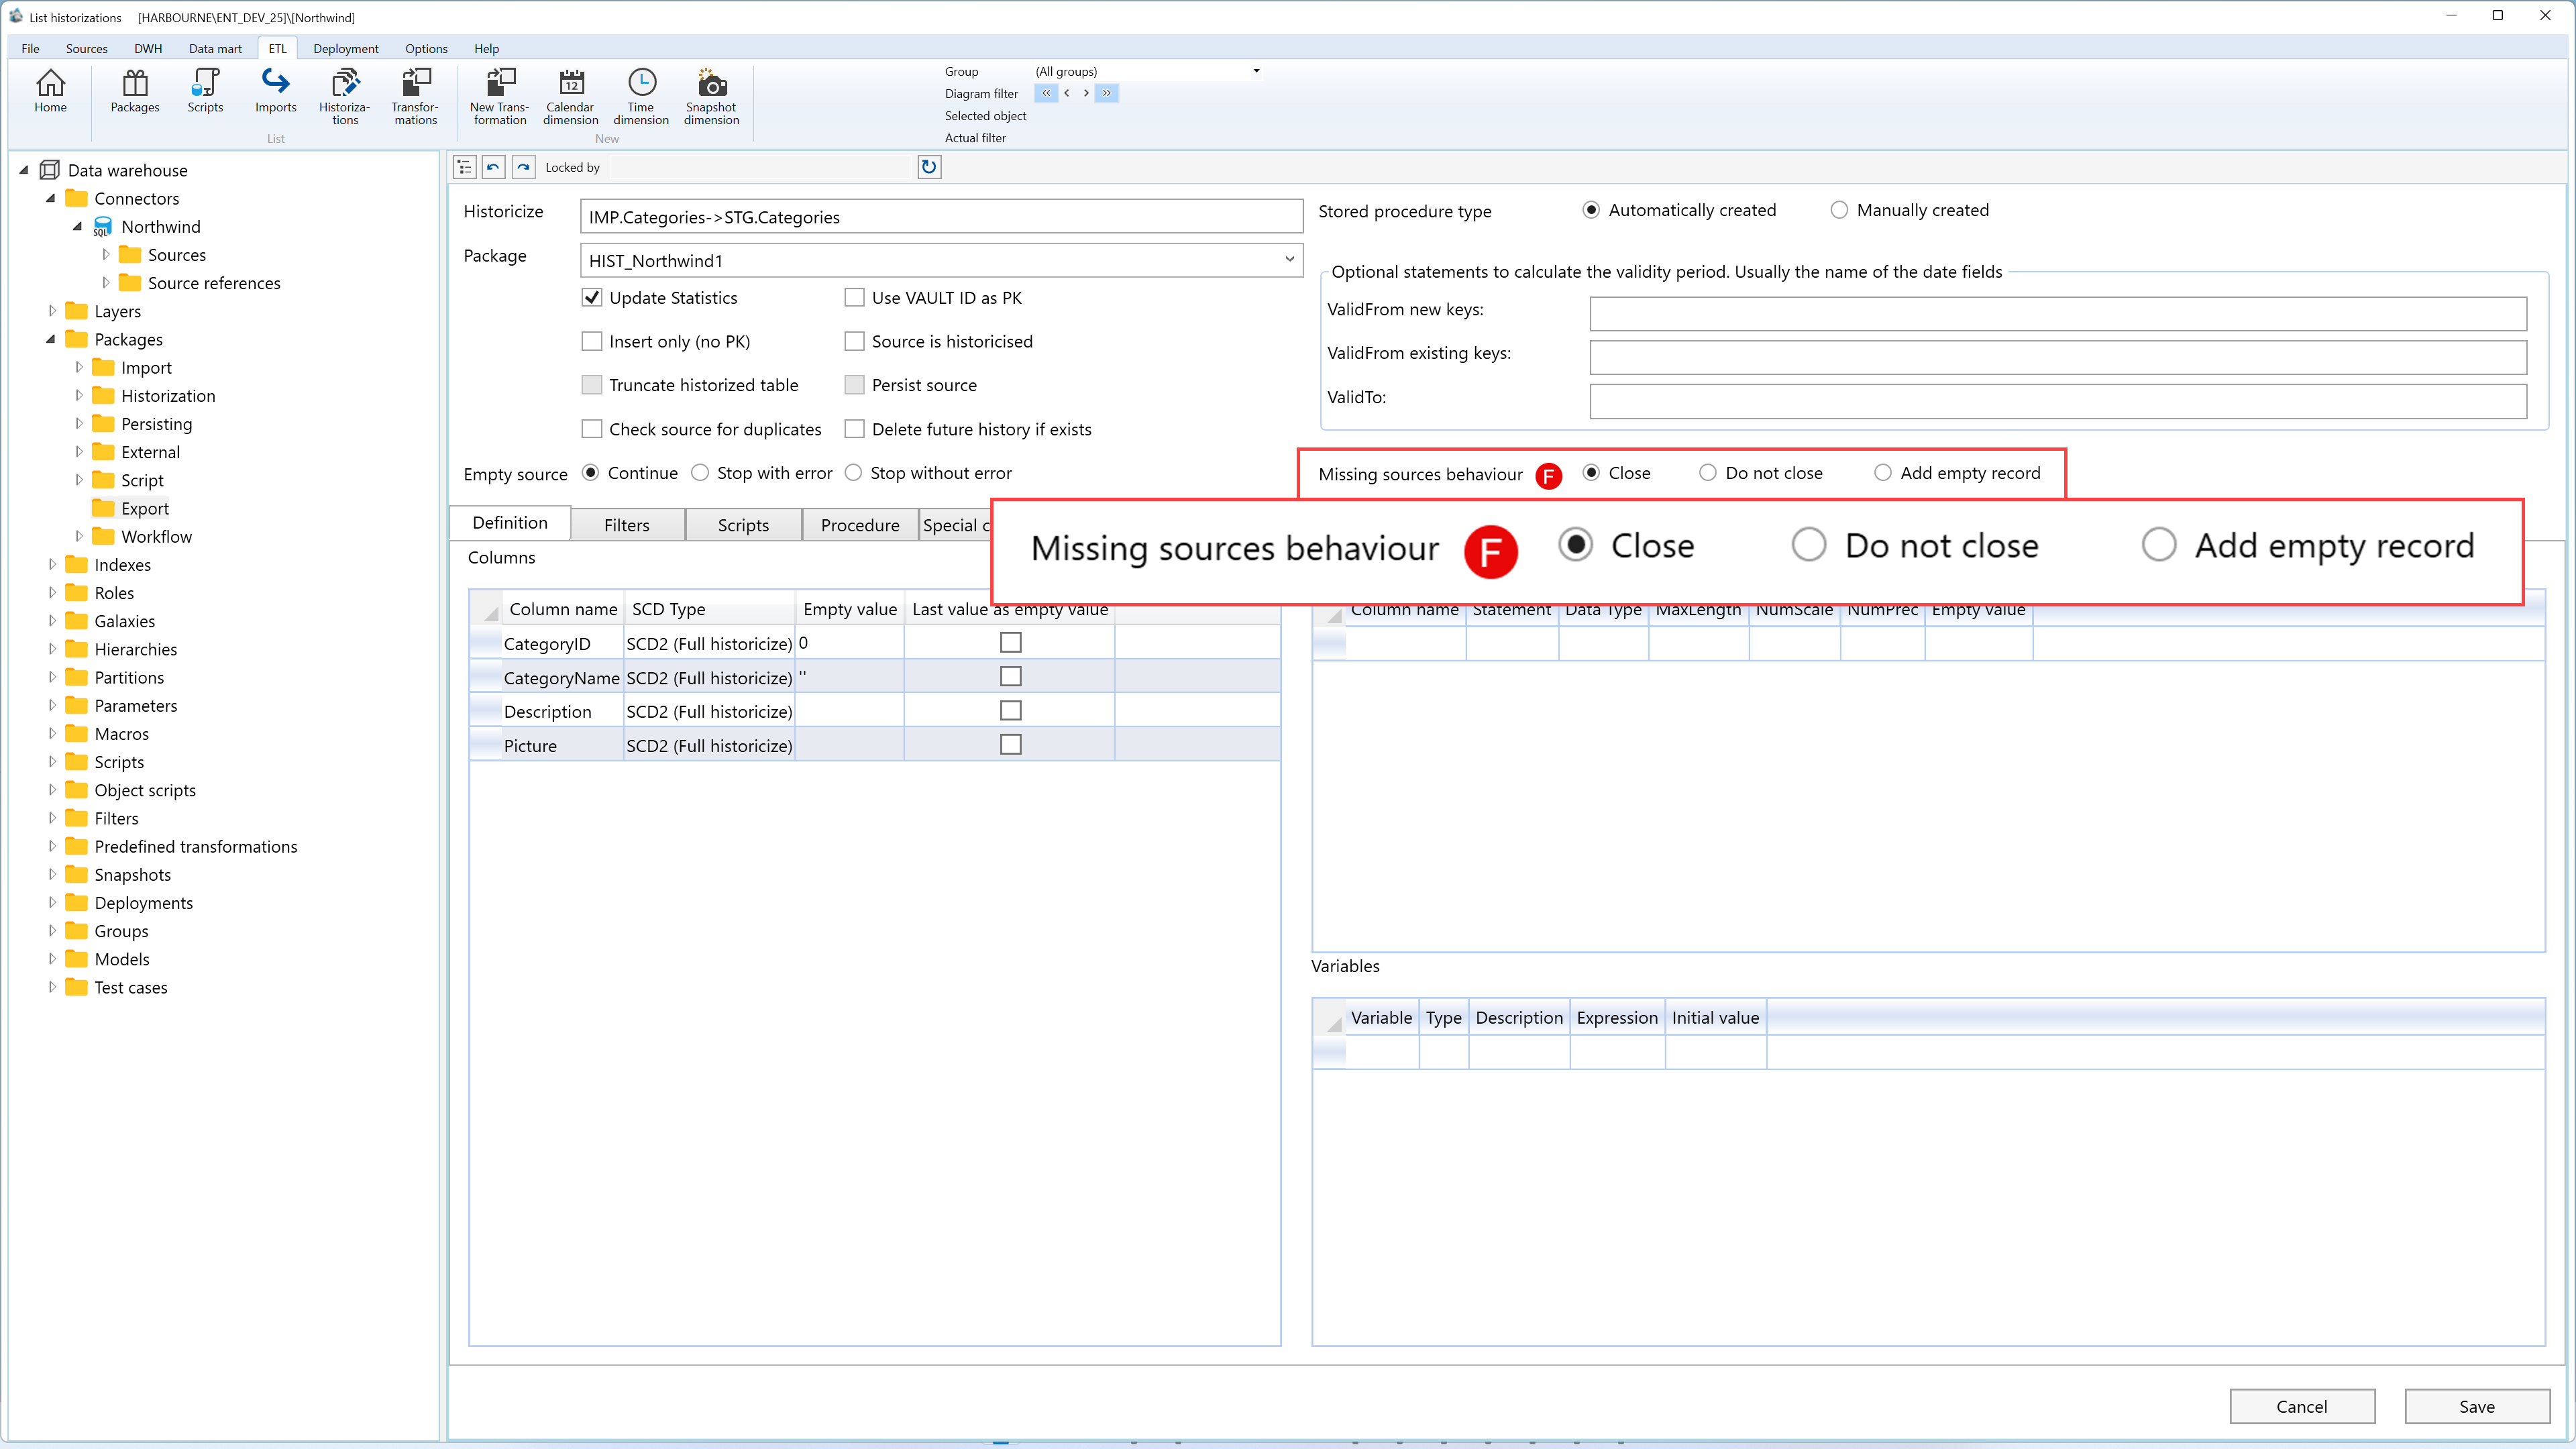Switch to the Procedure tab

860,524
